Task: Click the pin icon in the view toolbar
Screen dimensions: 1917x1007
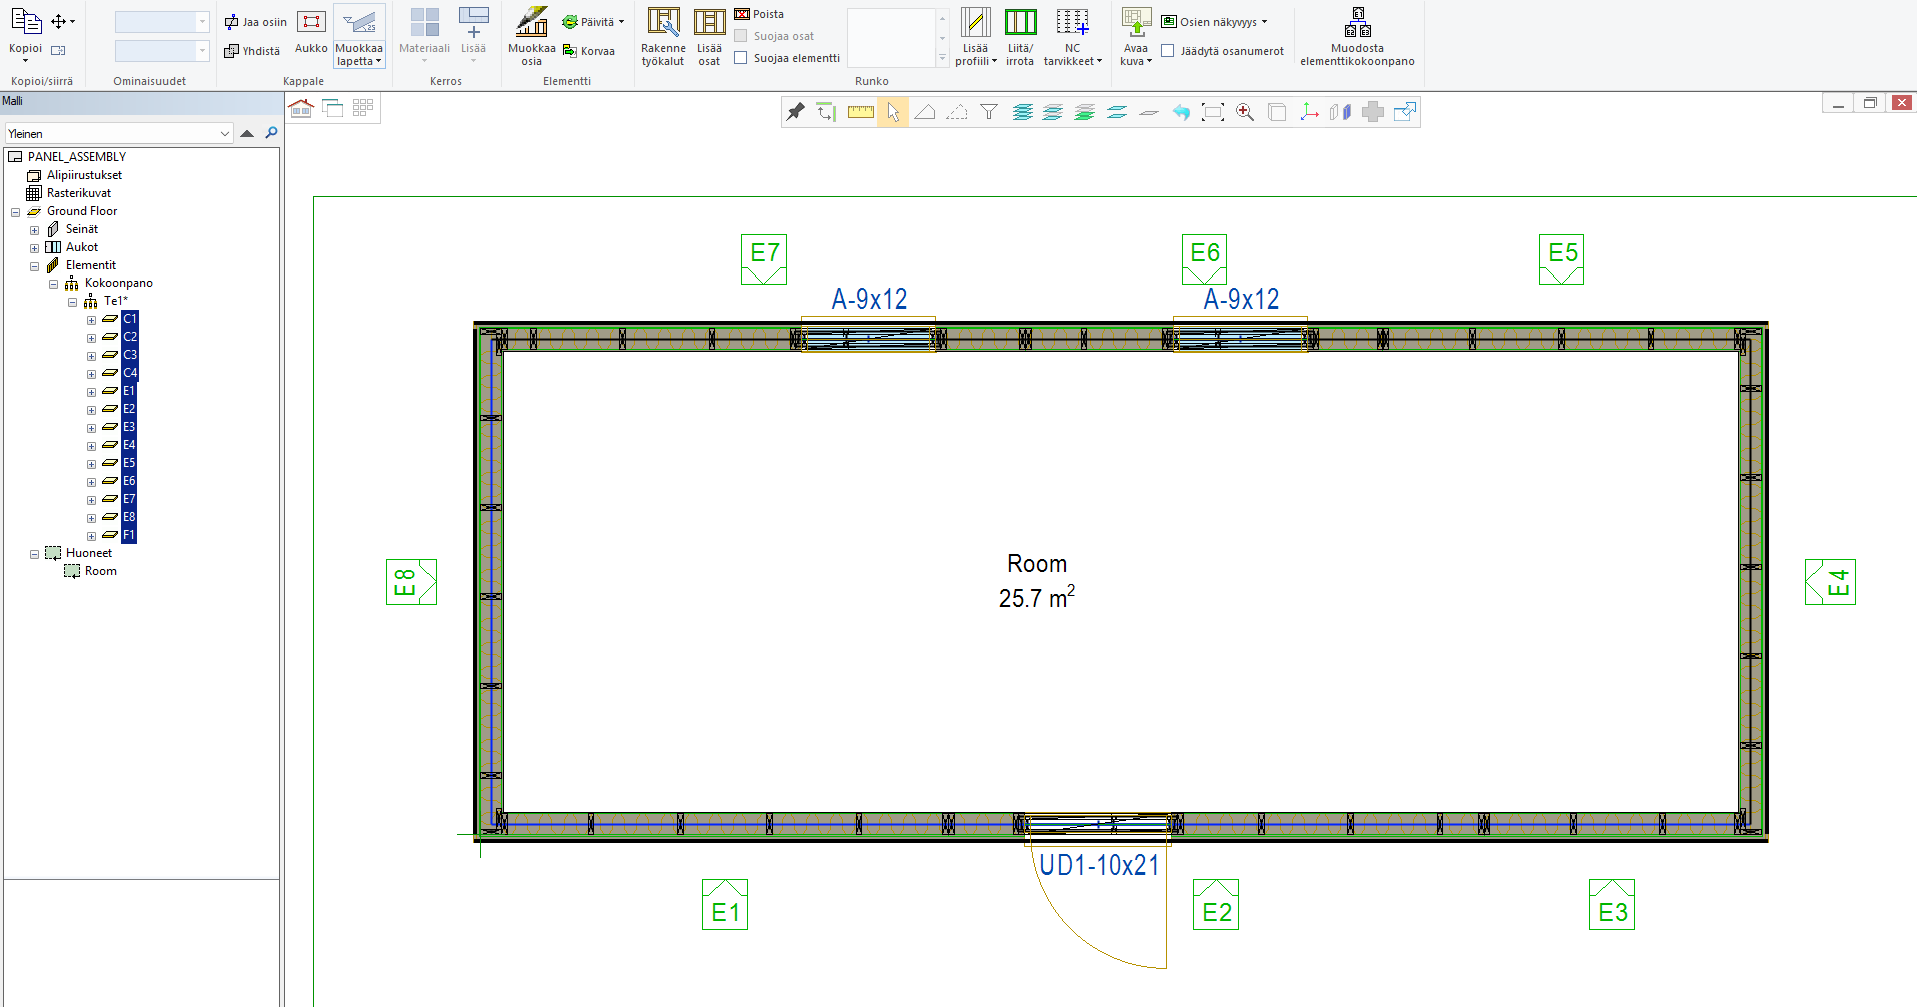Action: (x=796, y=112)
